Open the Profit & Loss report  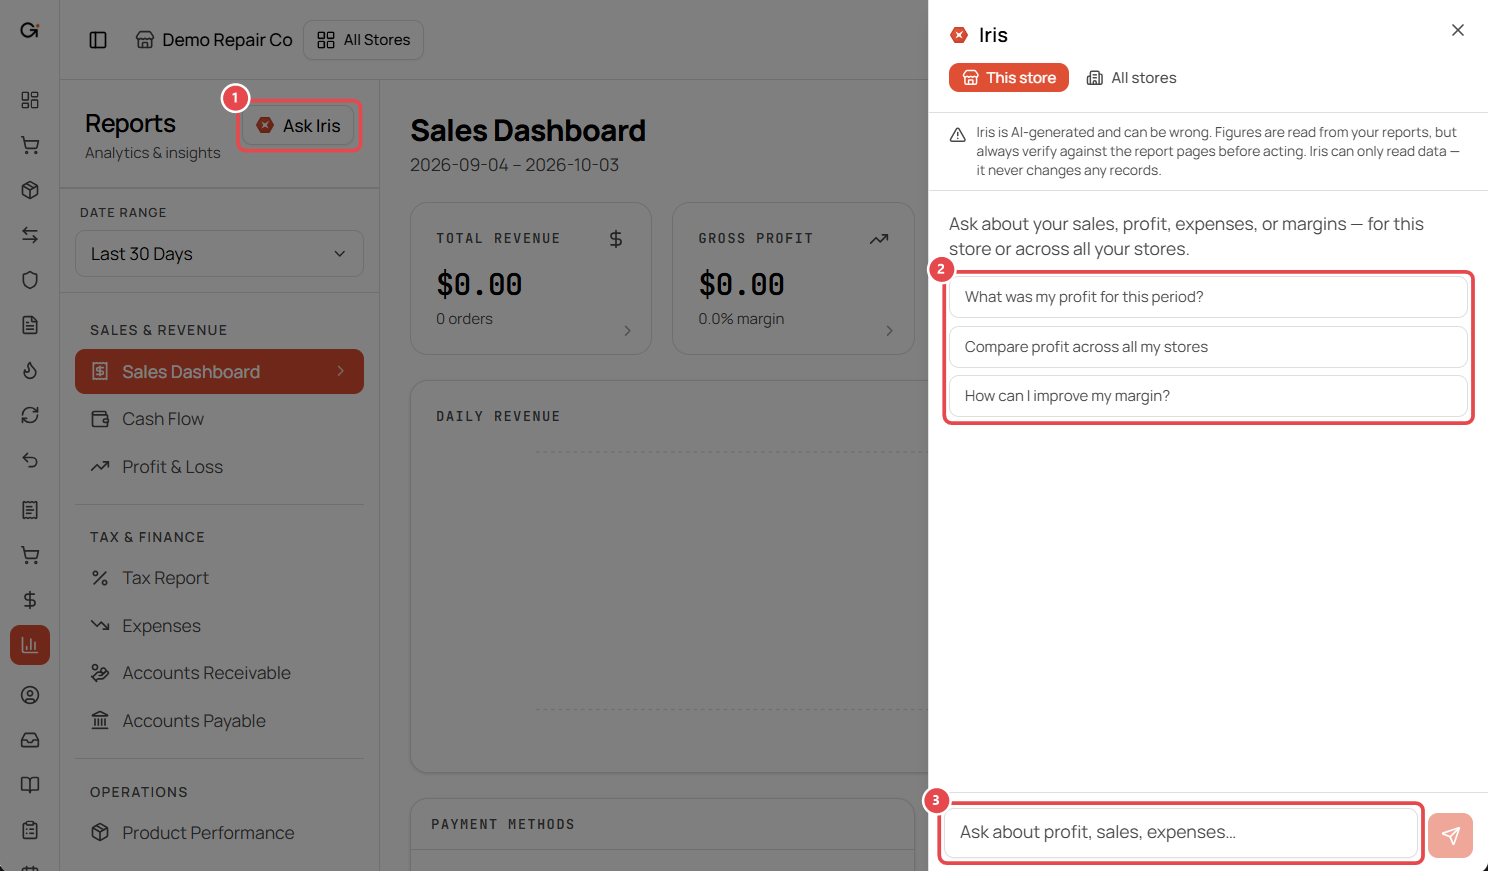[219, 467]
